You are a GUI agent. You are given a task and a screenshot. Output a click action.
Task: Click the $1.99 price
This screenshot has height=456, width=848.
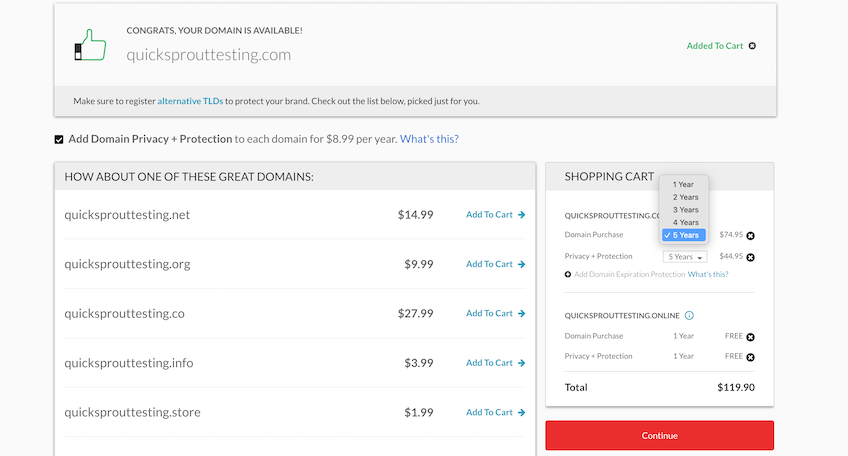419,412
